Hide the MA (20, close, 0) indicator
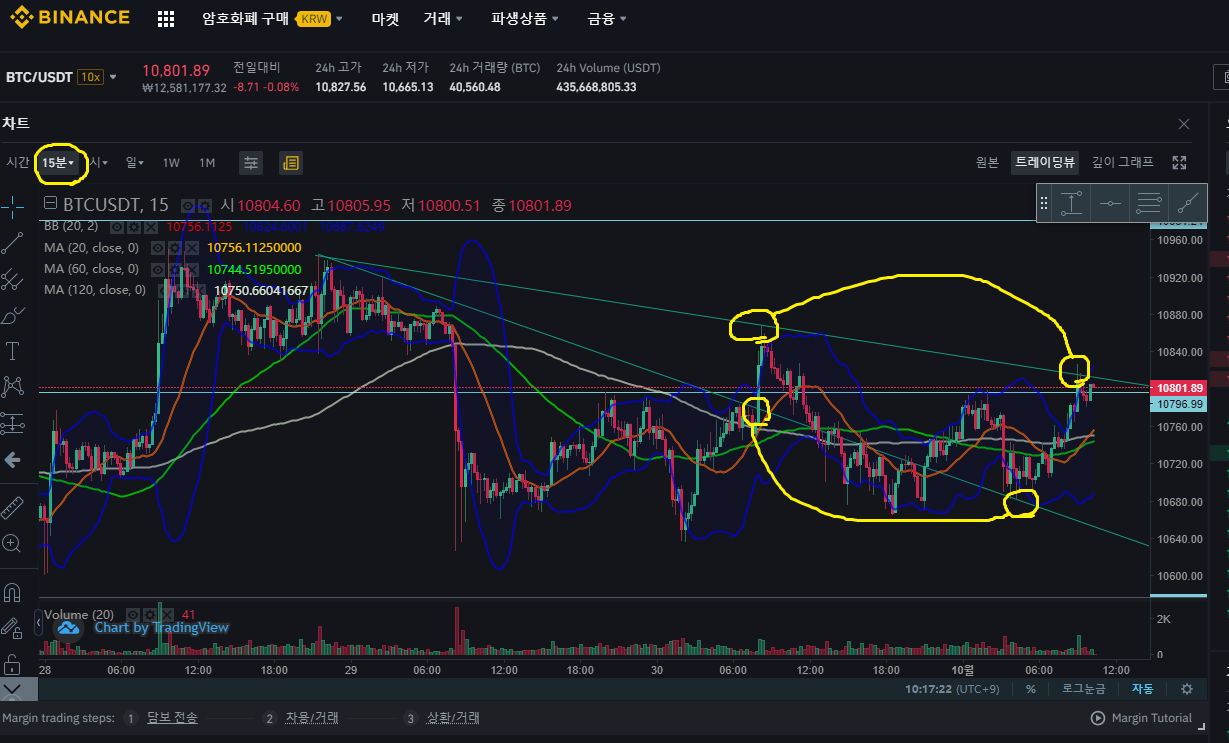 [x=157, y=247]
